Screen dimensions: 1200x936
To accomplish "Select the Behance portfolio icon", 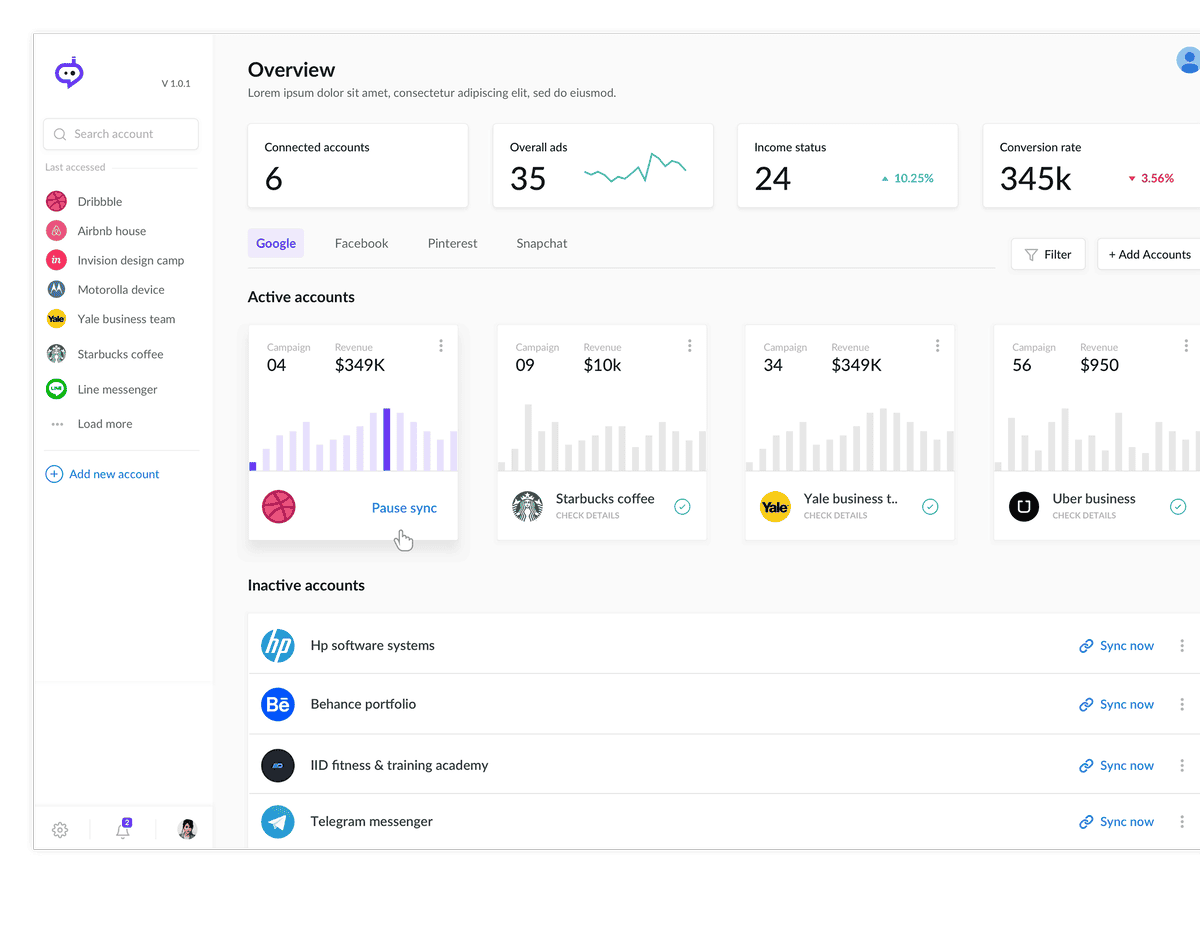I will point(278,704).
